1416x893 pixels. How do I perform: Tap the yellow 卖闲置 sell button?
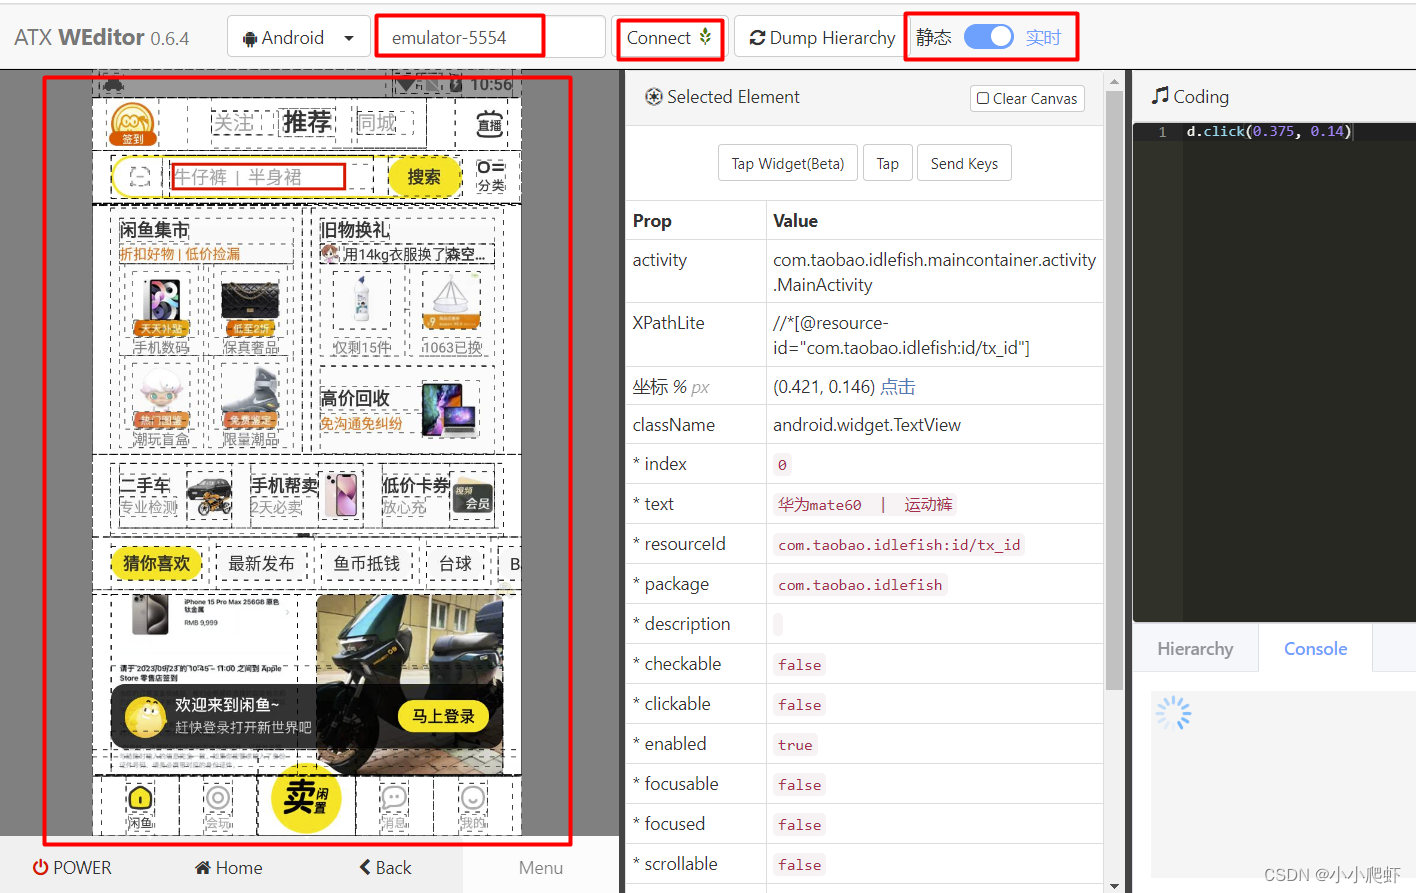coord(306,798)
